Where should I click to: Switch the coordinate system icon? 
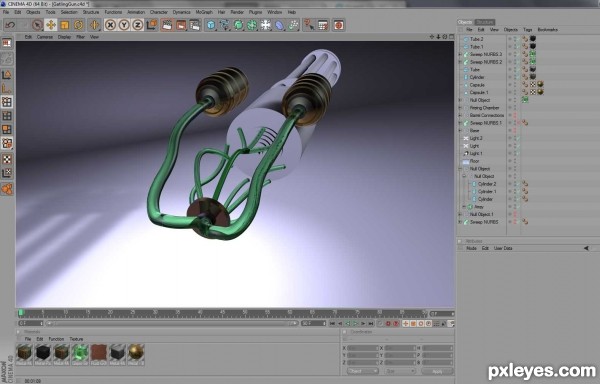(152, 25)
